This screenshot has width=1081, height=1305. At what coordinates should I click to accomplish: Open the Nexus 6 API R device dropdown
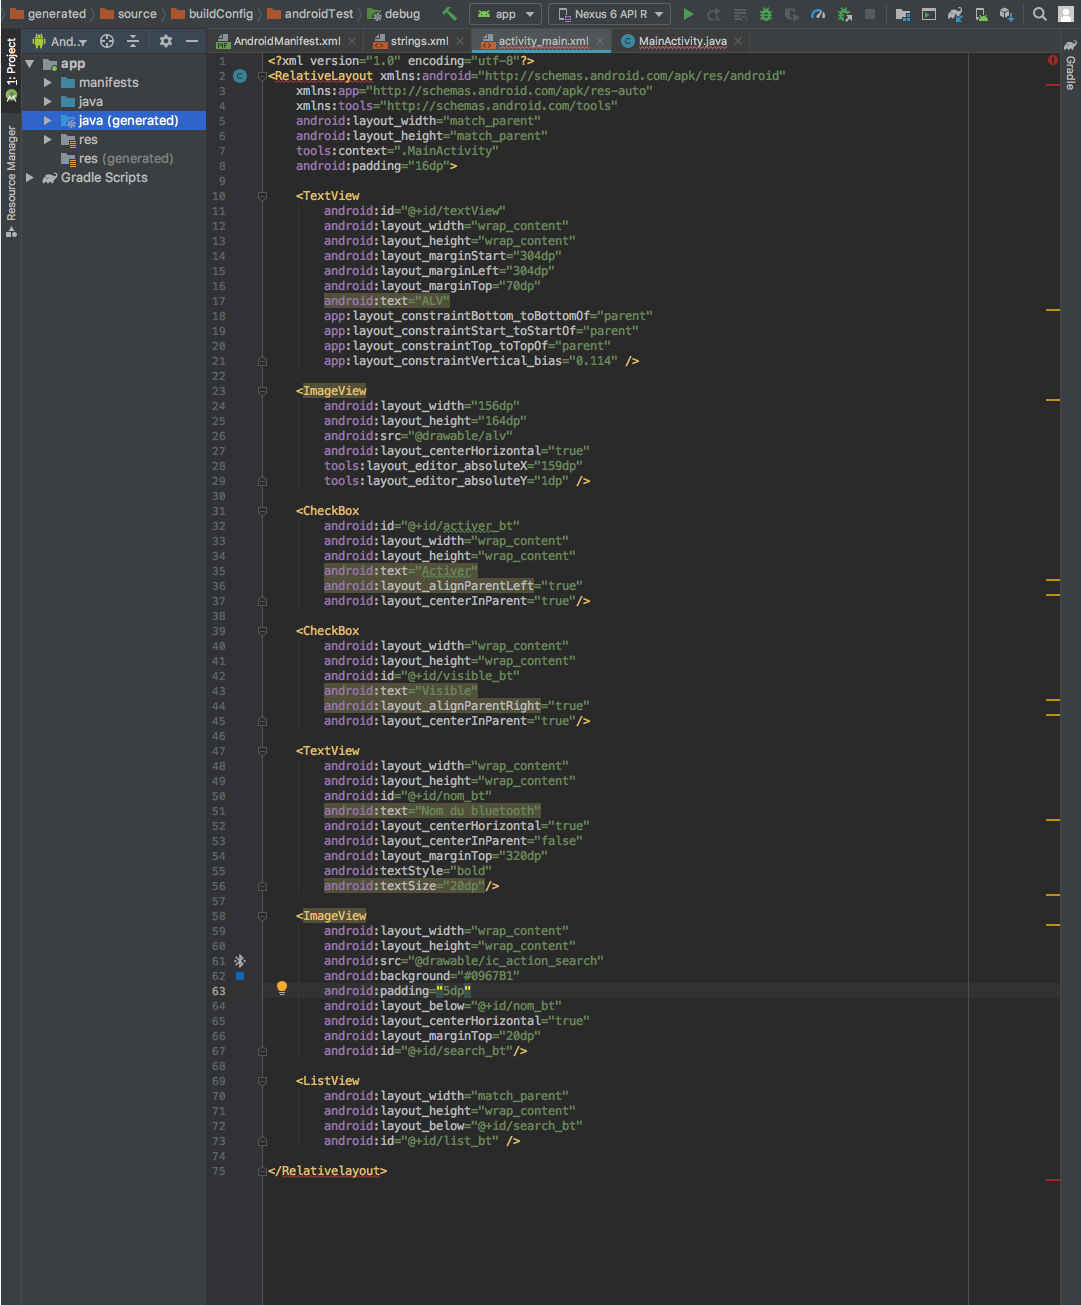pos(610,14)
